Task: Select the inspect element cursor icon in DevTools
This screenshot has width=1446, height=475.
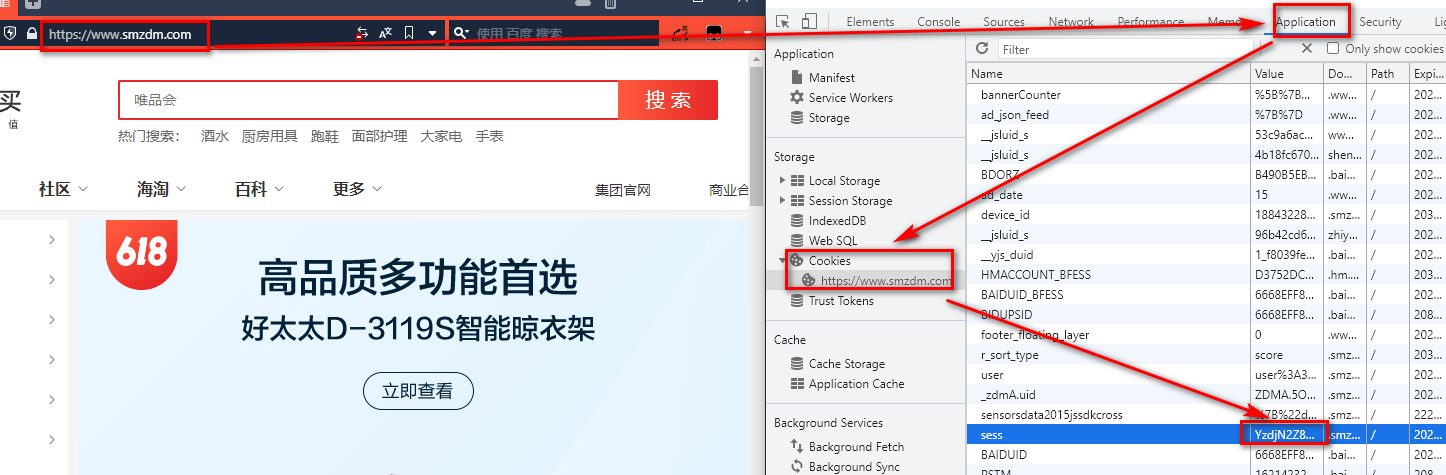Action: pos(783,21)
